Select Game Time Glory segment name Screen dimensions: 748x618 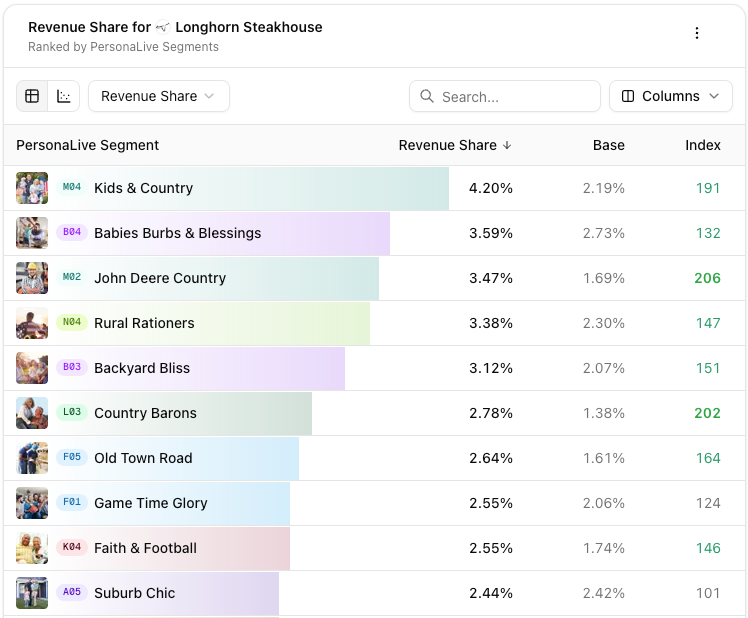point(151,503)
